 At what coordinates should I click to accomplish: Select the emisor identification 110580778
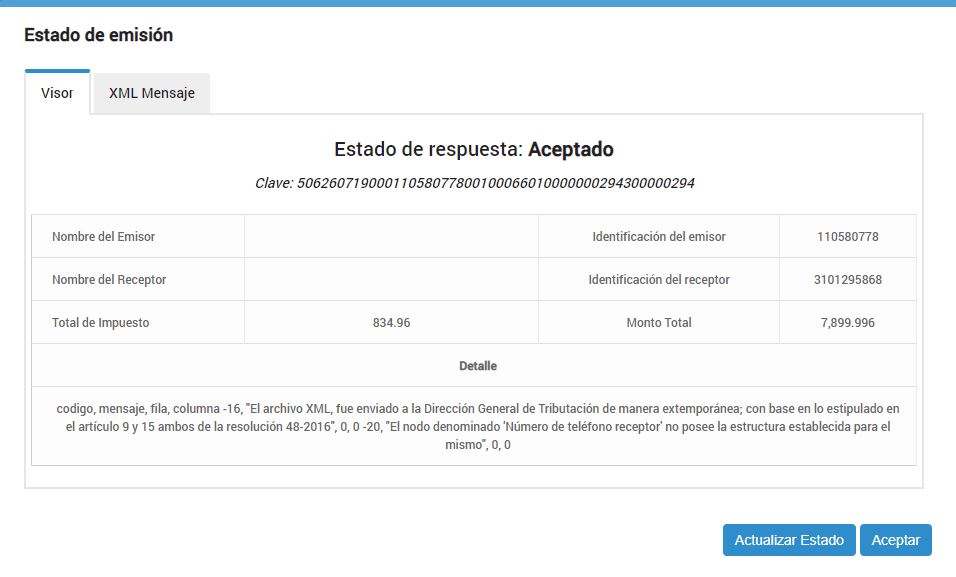pyautogui.click(x=847, y=236)
